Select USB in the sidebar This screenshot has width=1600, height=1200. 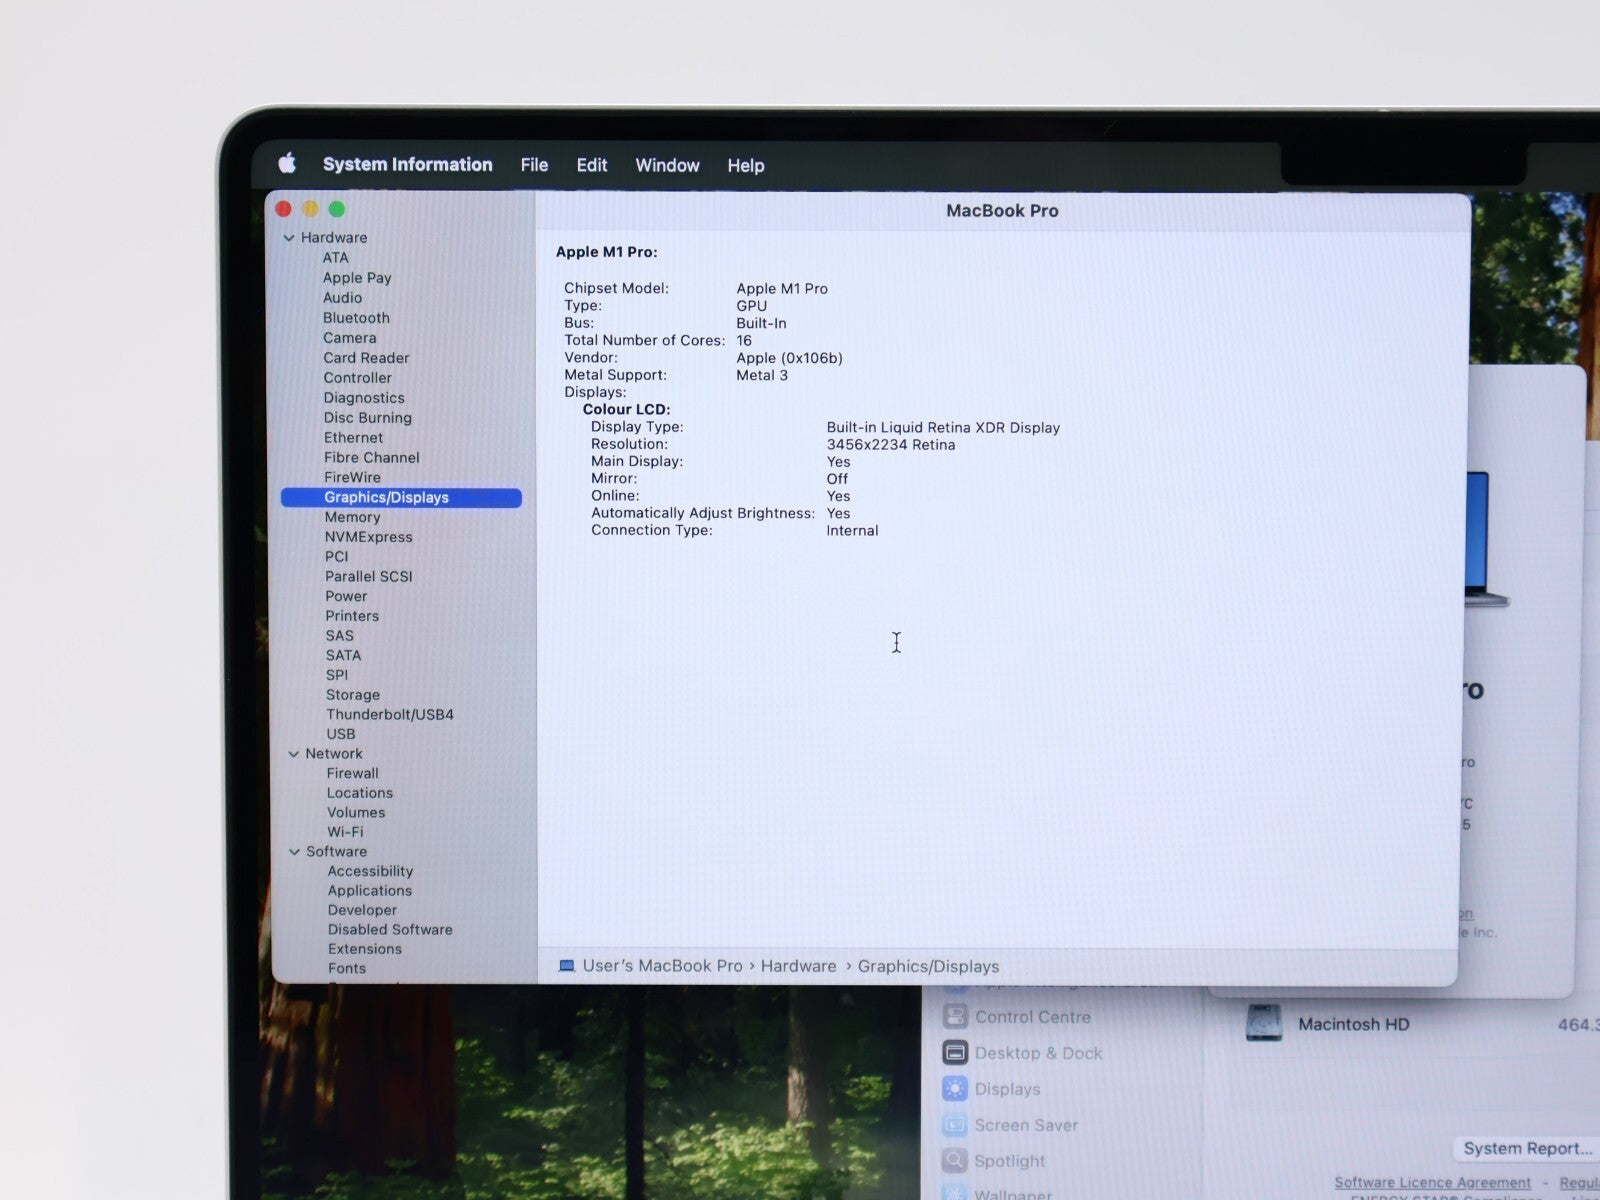(341, 734)
